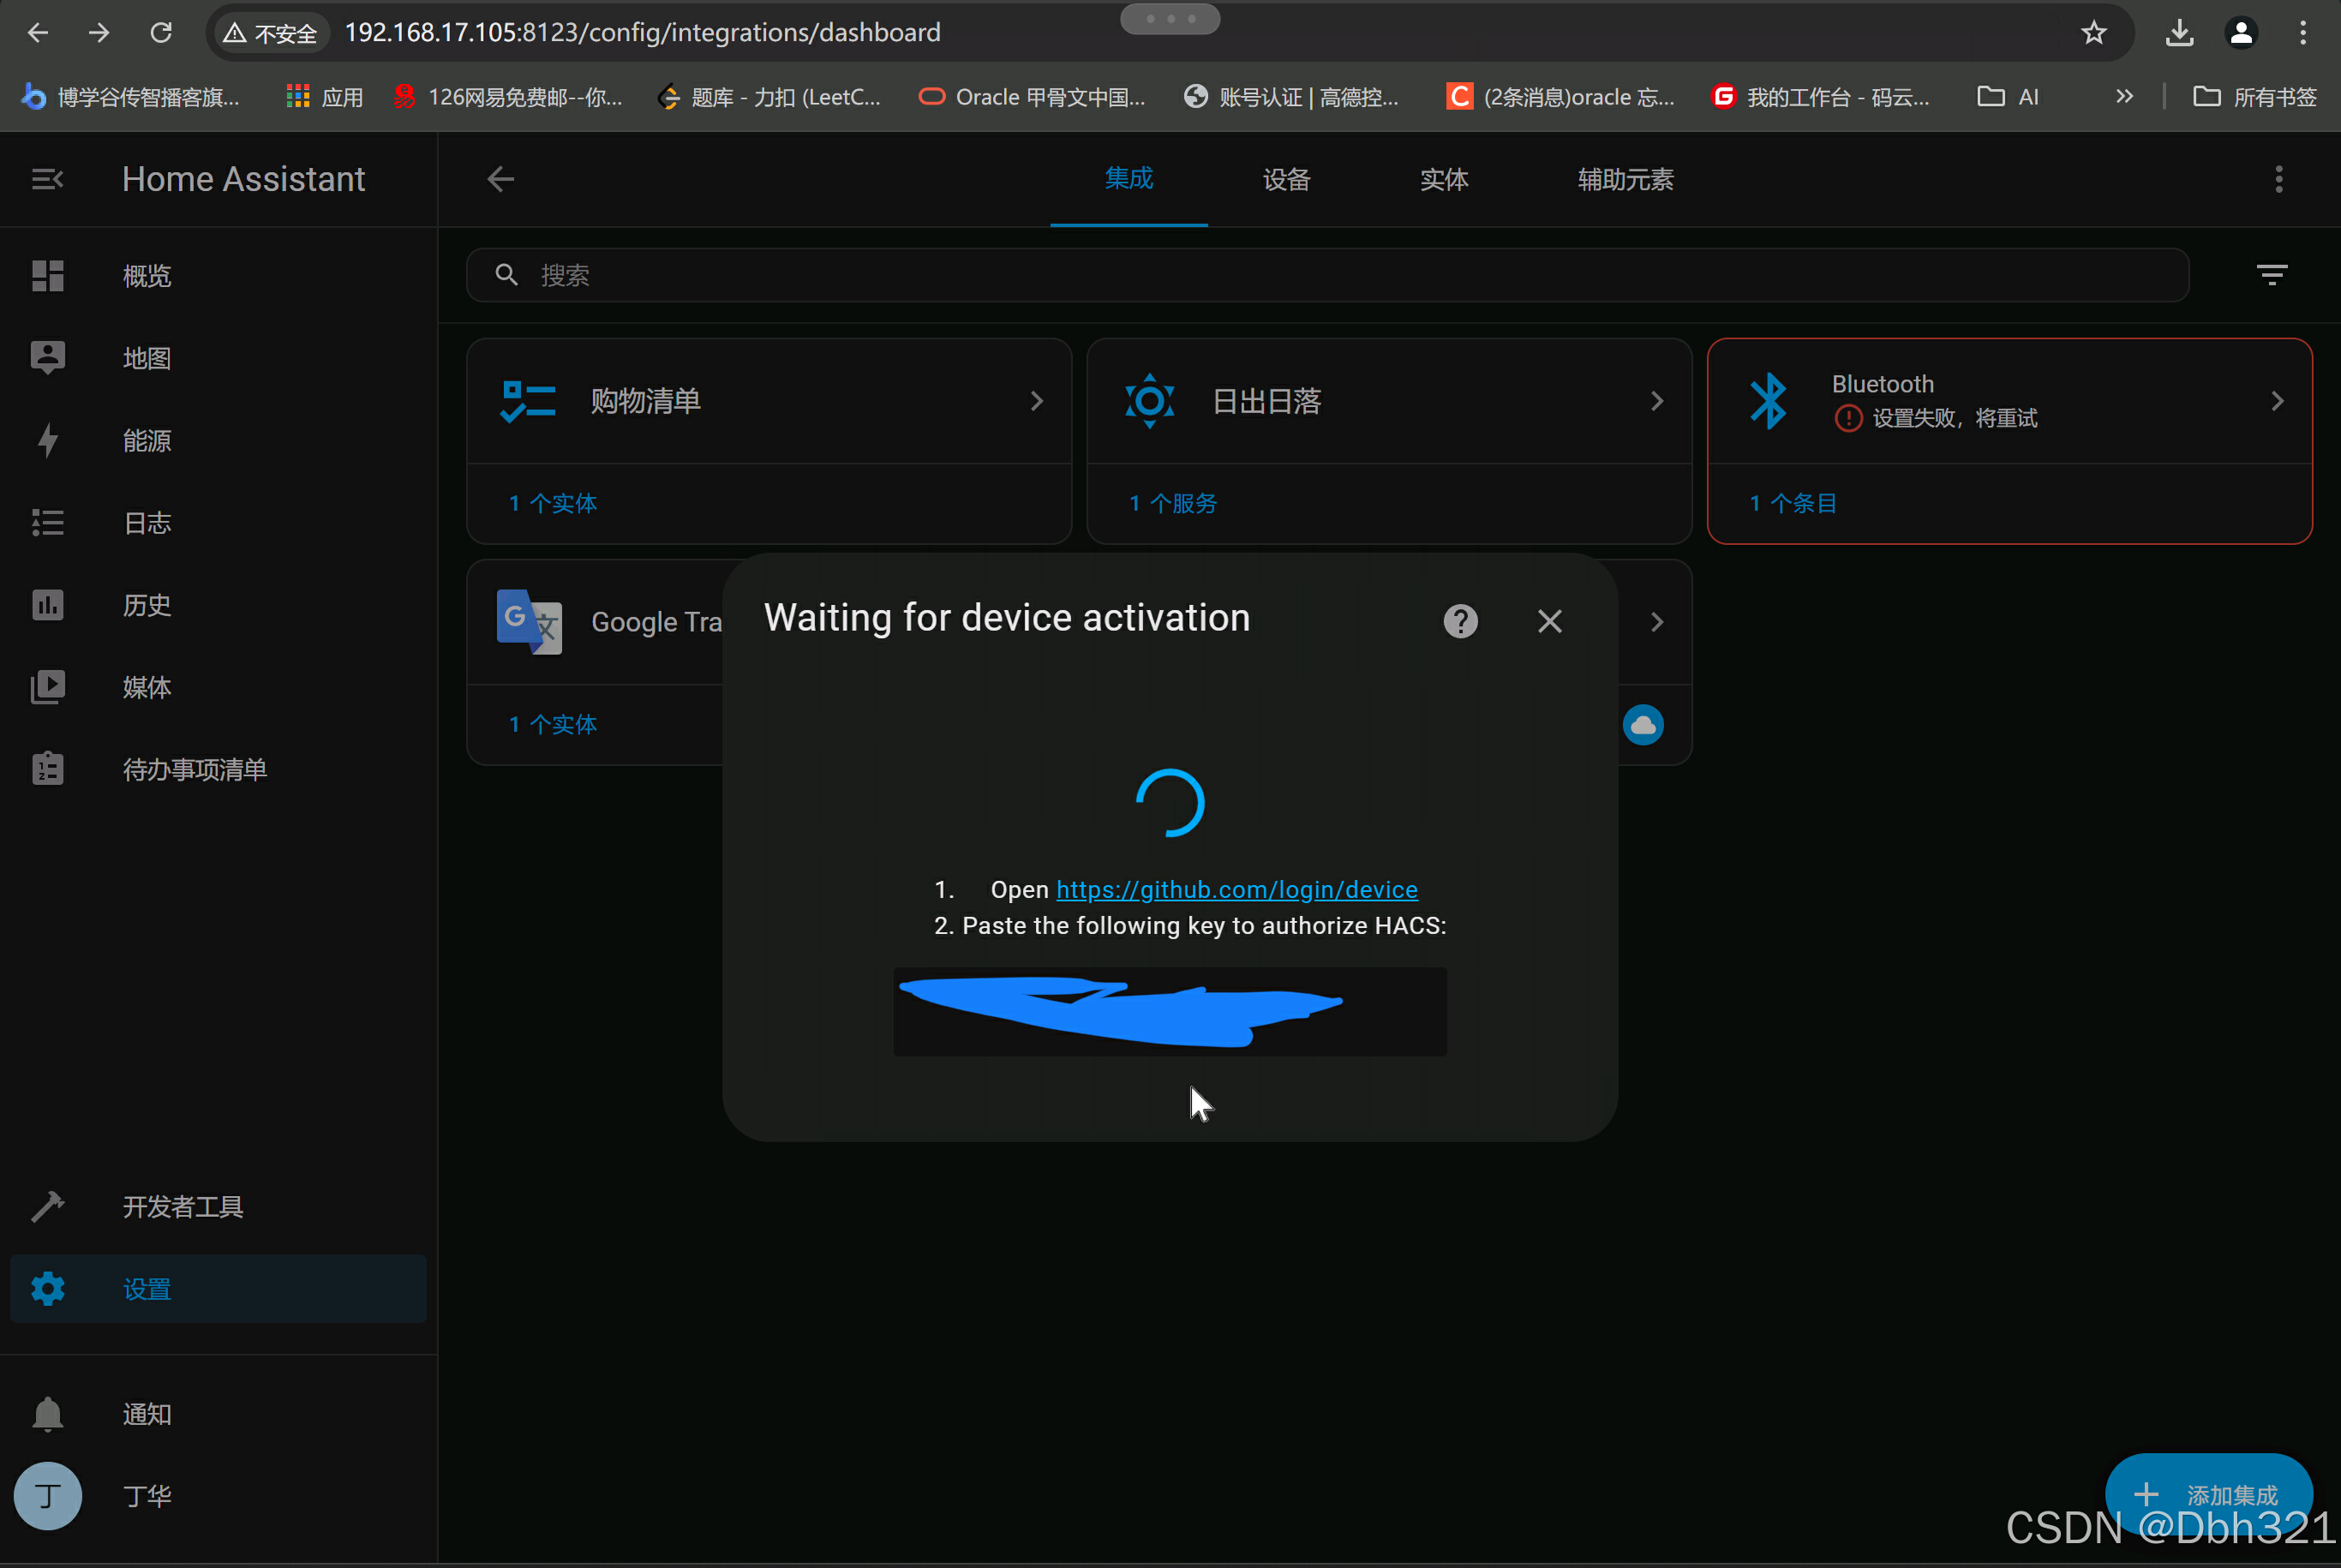Collapse the Home Assistant sidebar menu
Viewport: 2341px width, 1568px height.
point(47,179)
